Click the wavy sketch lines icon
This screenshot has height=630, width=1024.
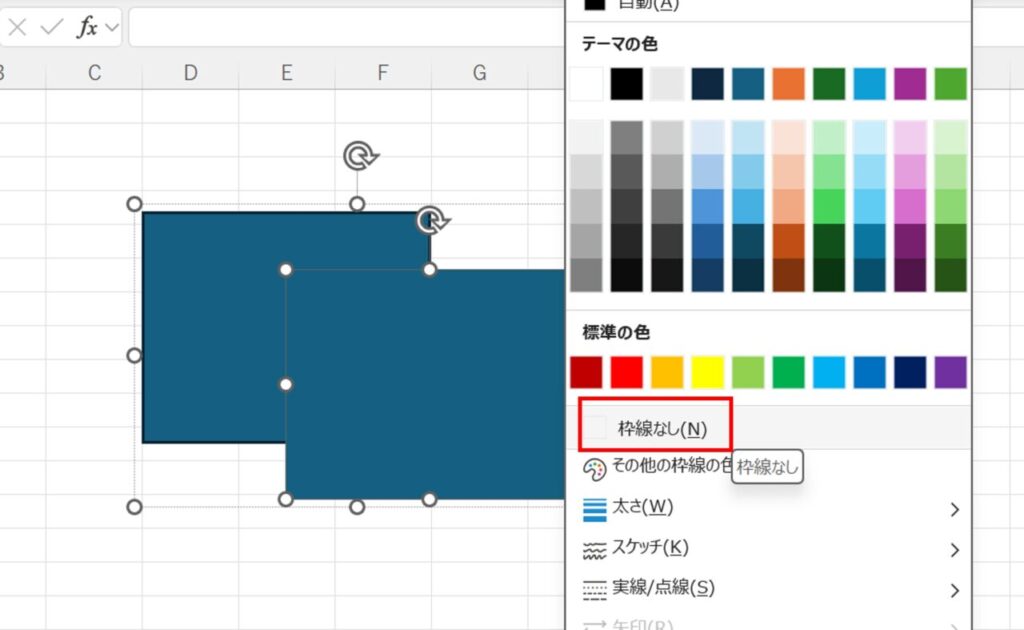click(594, 550)
